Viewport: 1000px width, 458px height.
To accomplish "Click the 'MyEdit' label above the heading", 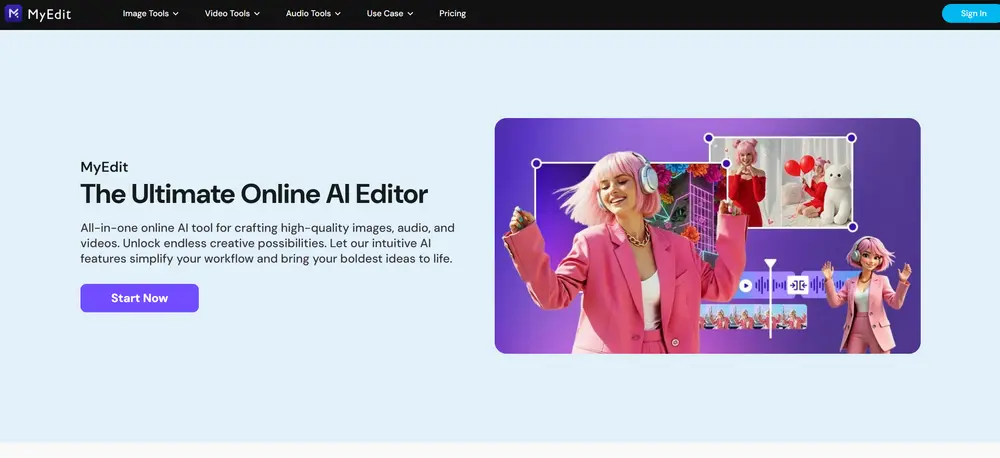I will pos(104,167).
